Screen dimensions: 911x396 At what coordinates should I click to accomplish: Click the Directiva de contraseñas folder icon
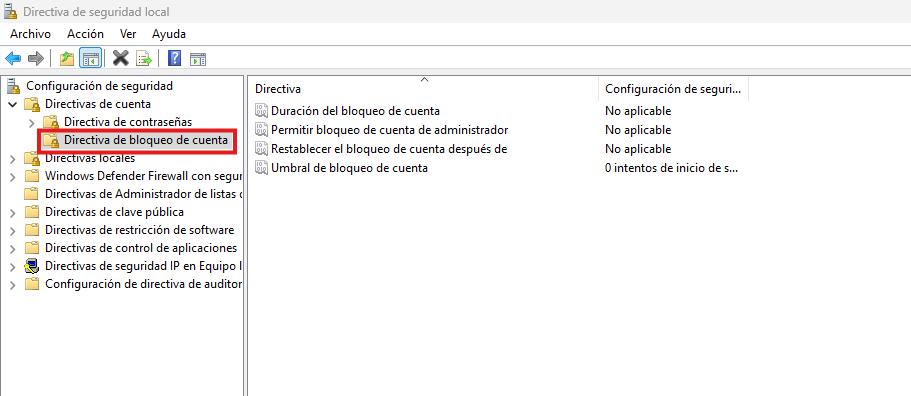(51, 123)
